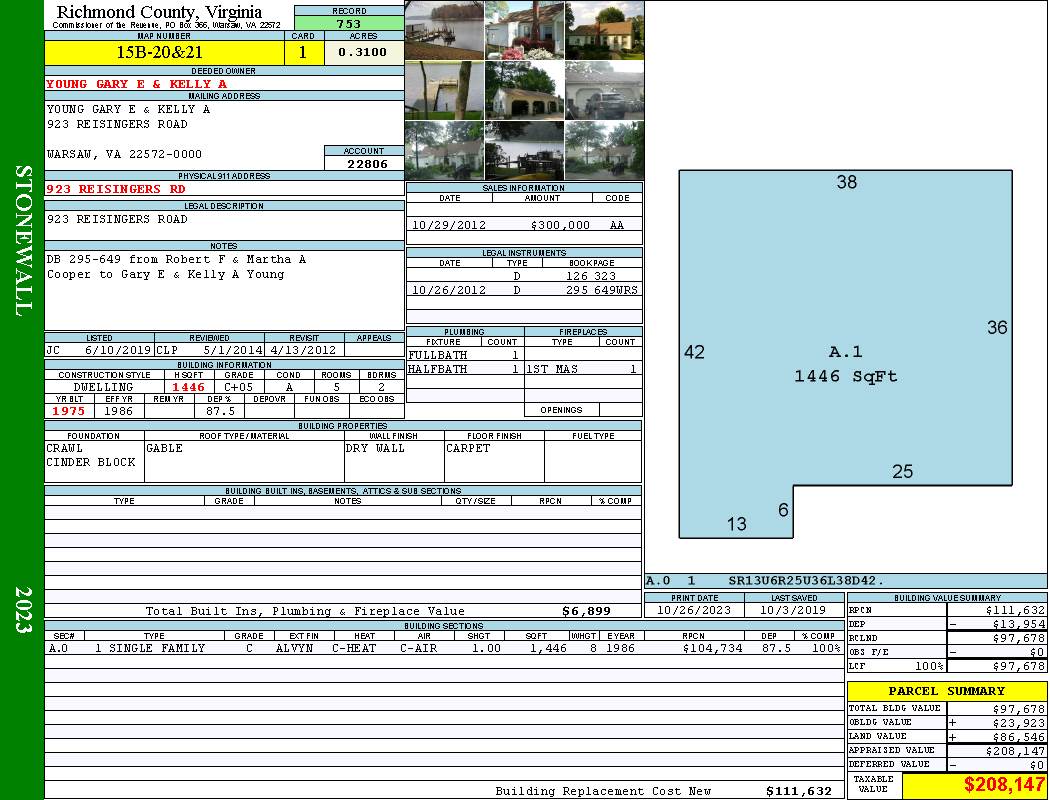1050x800 pixels.
Task: Click wall finish DRY WALL
Action: (x=375, y=448)
